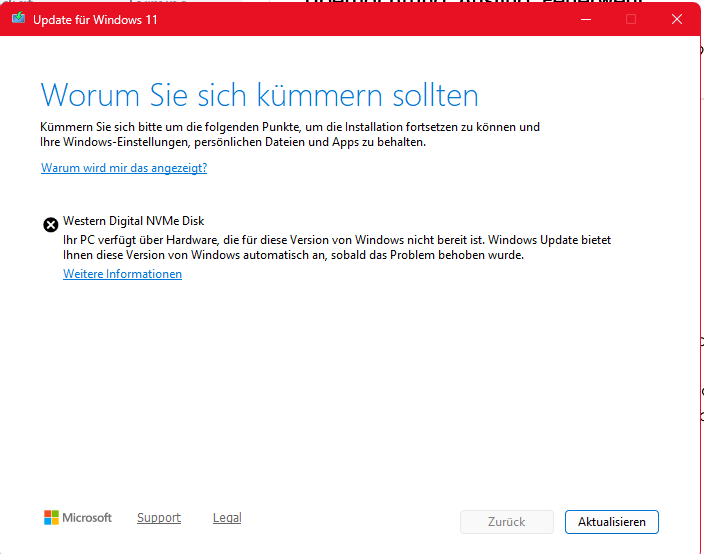This screenshot has width=704, height=554.
Task: Click the Windows 11 update app icon in title bar
Action: [x=18, y=18]
